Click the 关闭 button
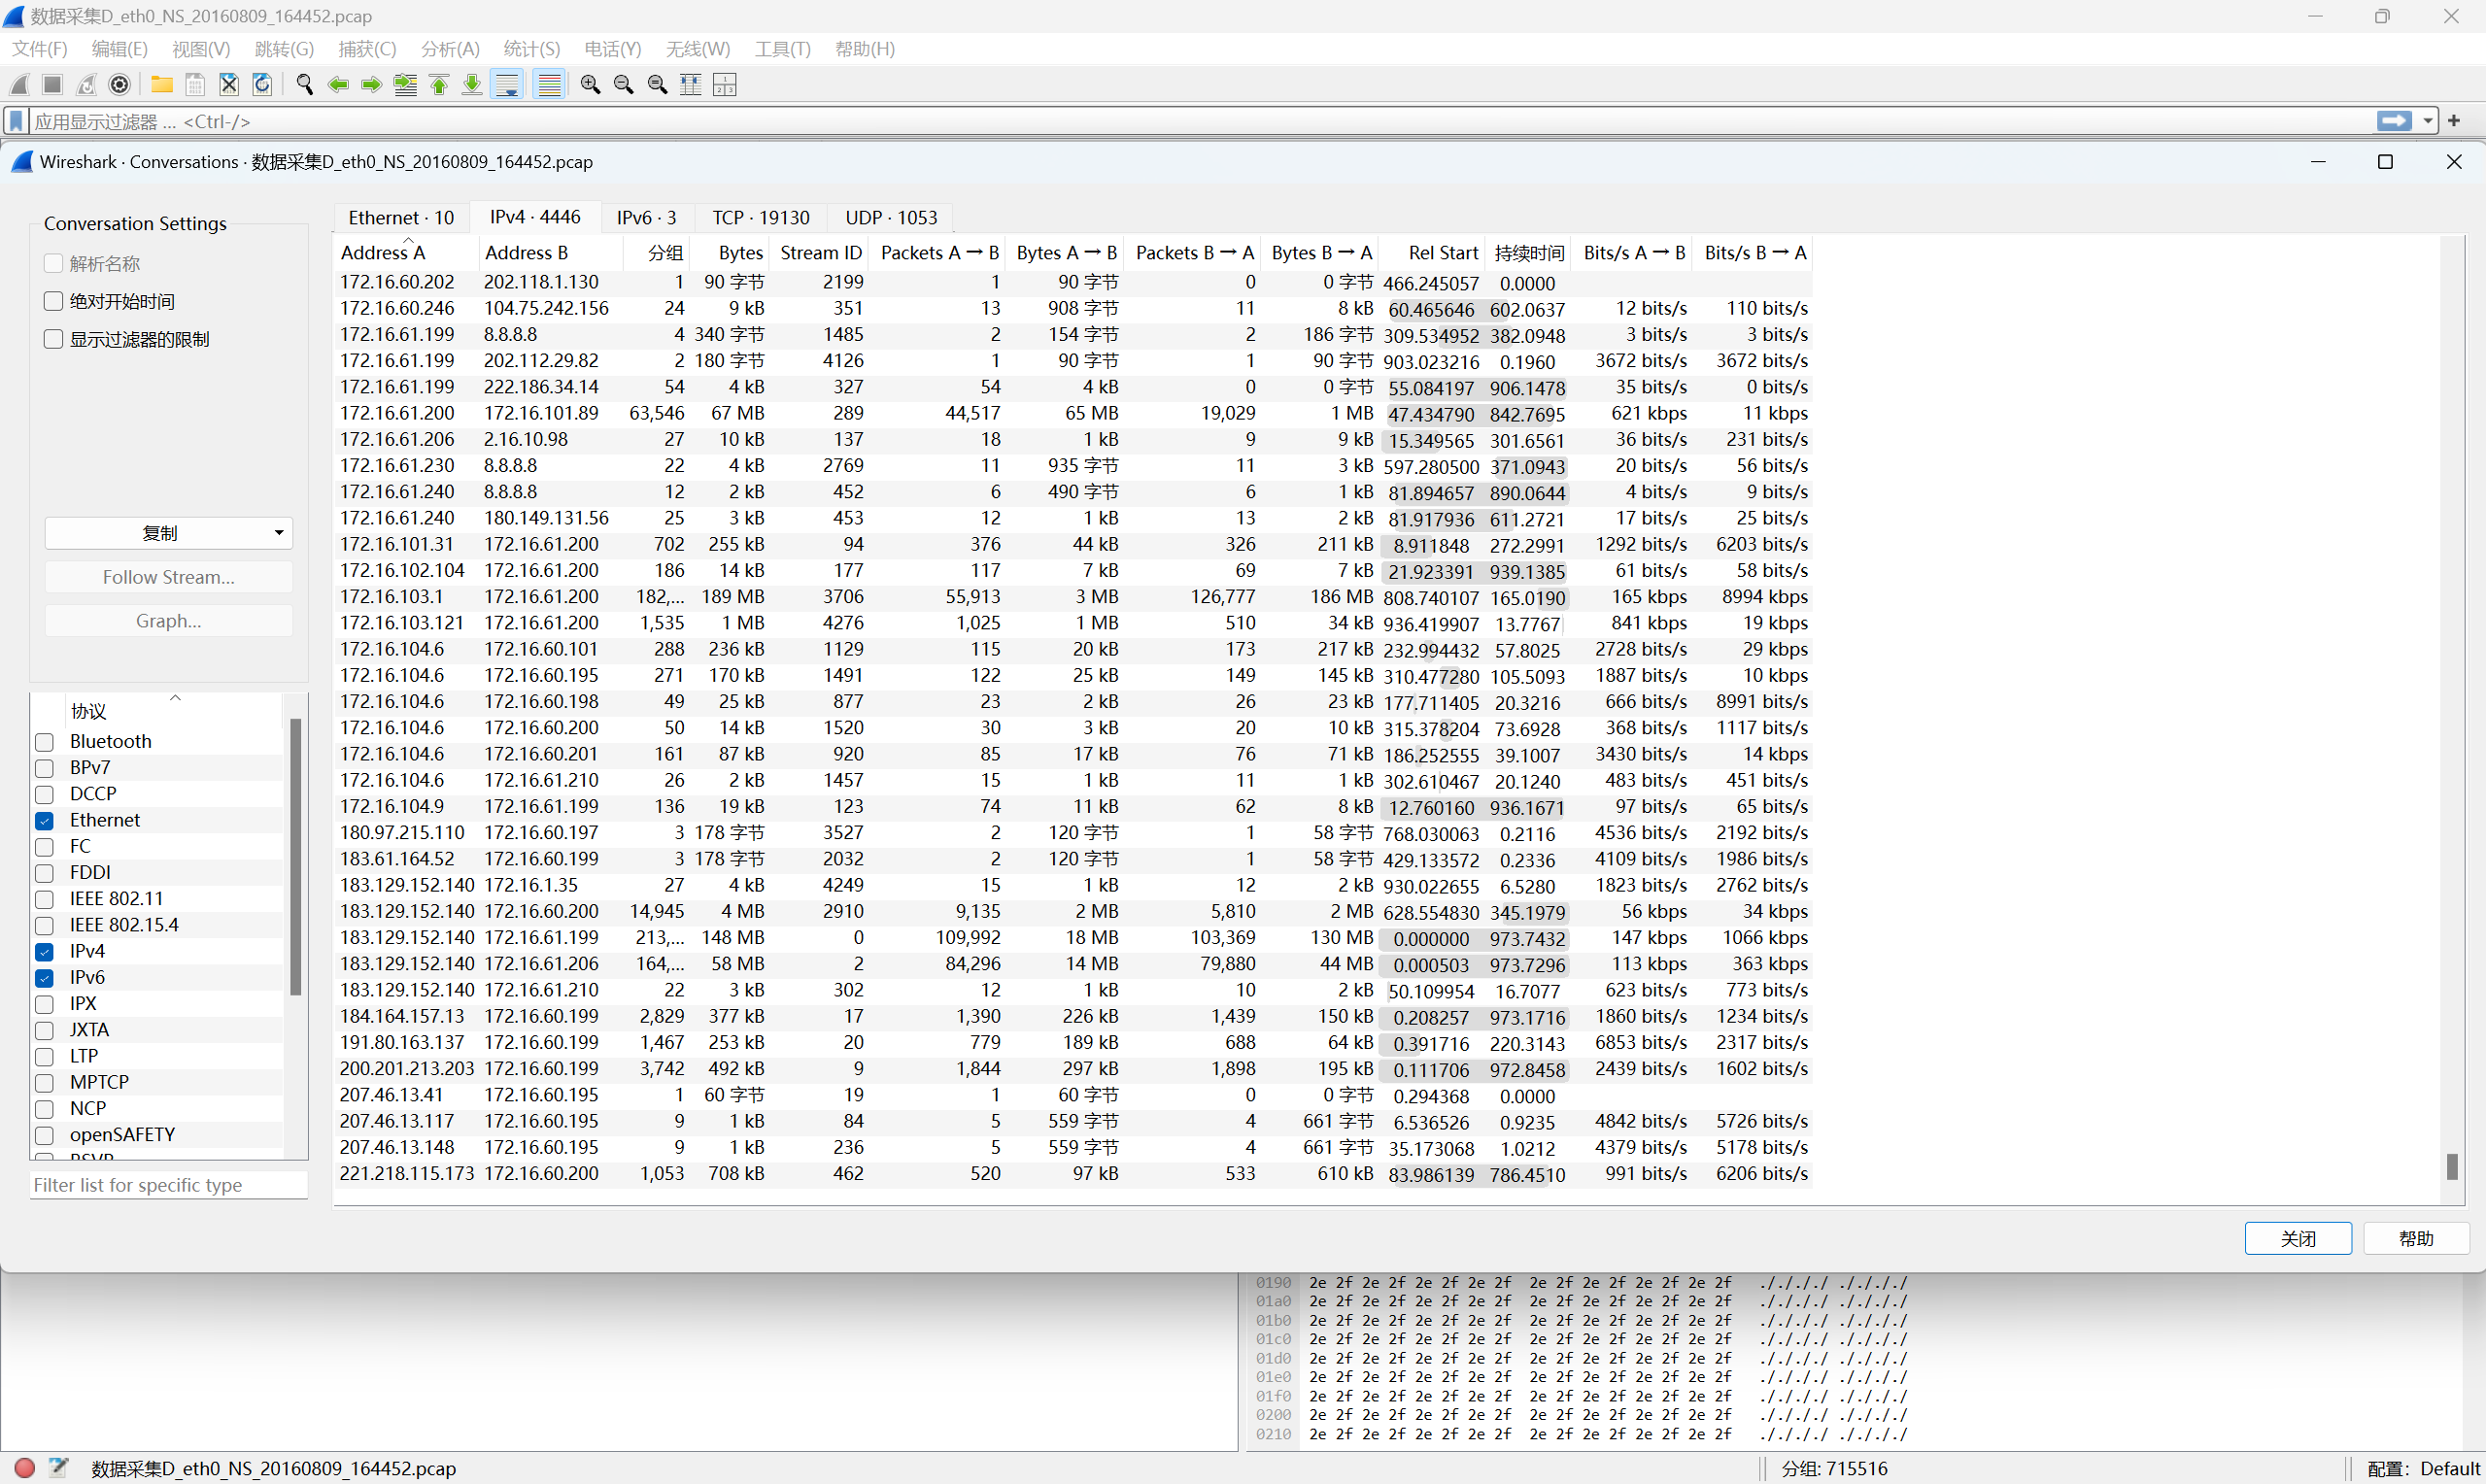This screenshot has width=2486, height=1484. click(x=2298, y=1238)
